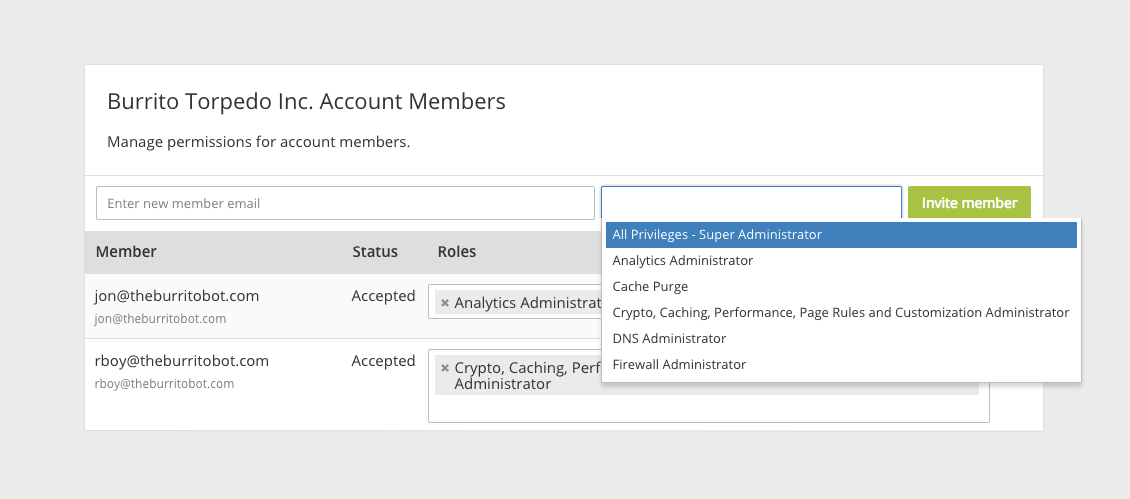Image resolution: width=1130 pixels, height=499 pixels.
Task: Click Accepted status for jon
Action: click(383, 296)
